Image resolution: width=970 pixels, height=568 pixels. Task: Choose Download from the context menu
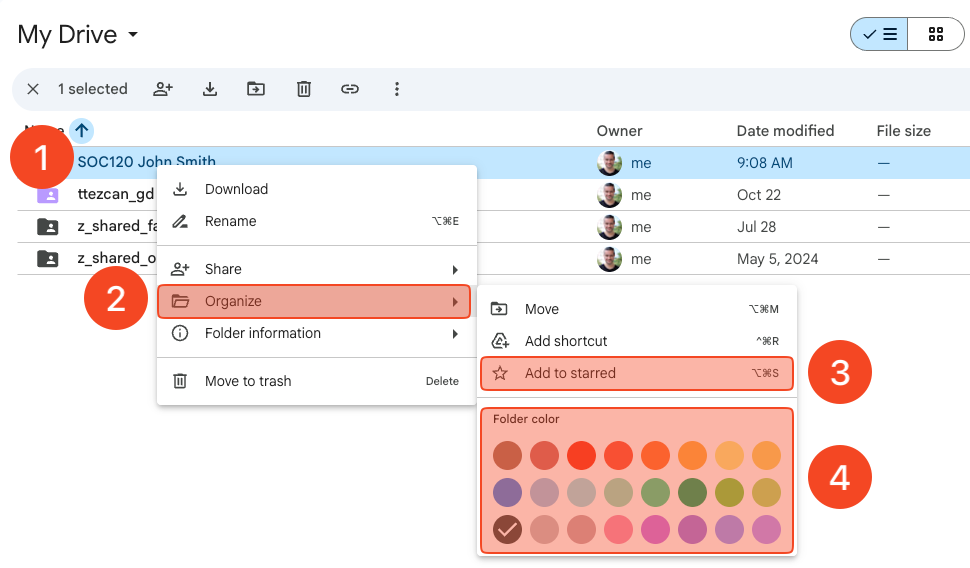(x=317, y=189)
